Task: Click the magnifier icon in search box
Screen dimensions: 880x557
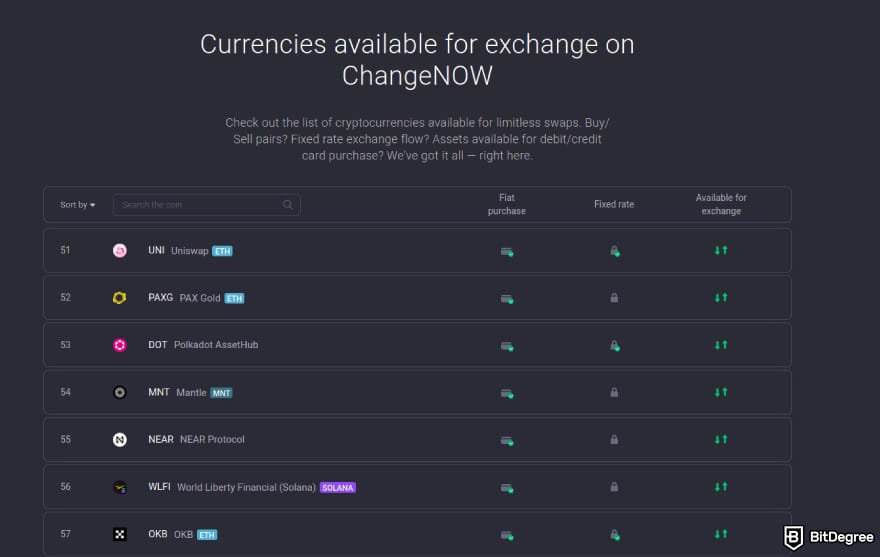Action: [x=288, y=205]
